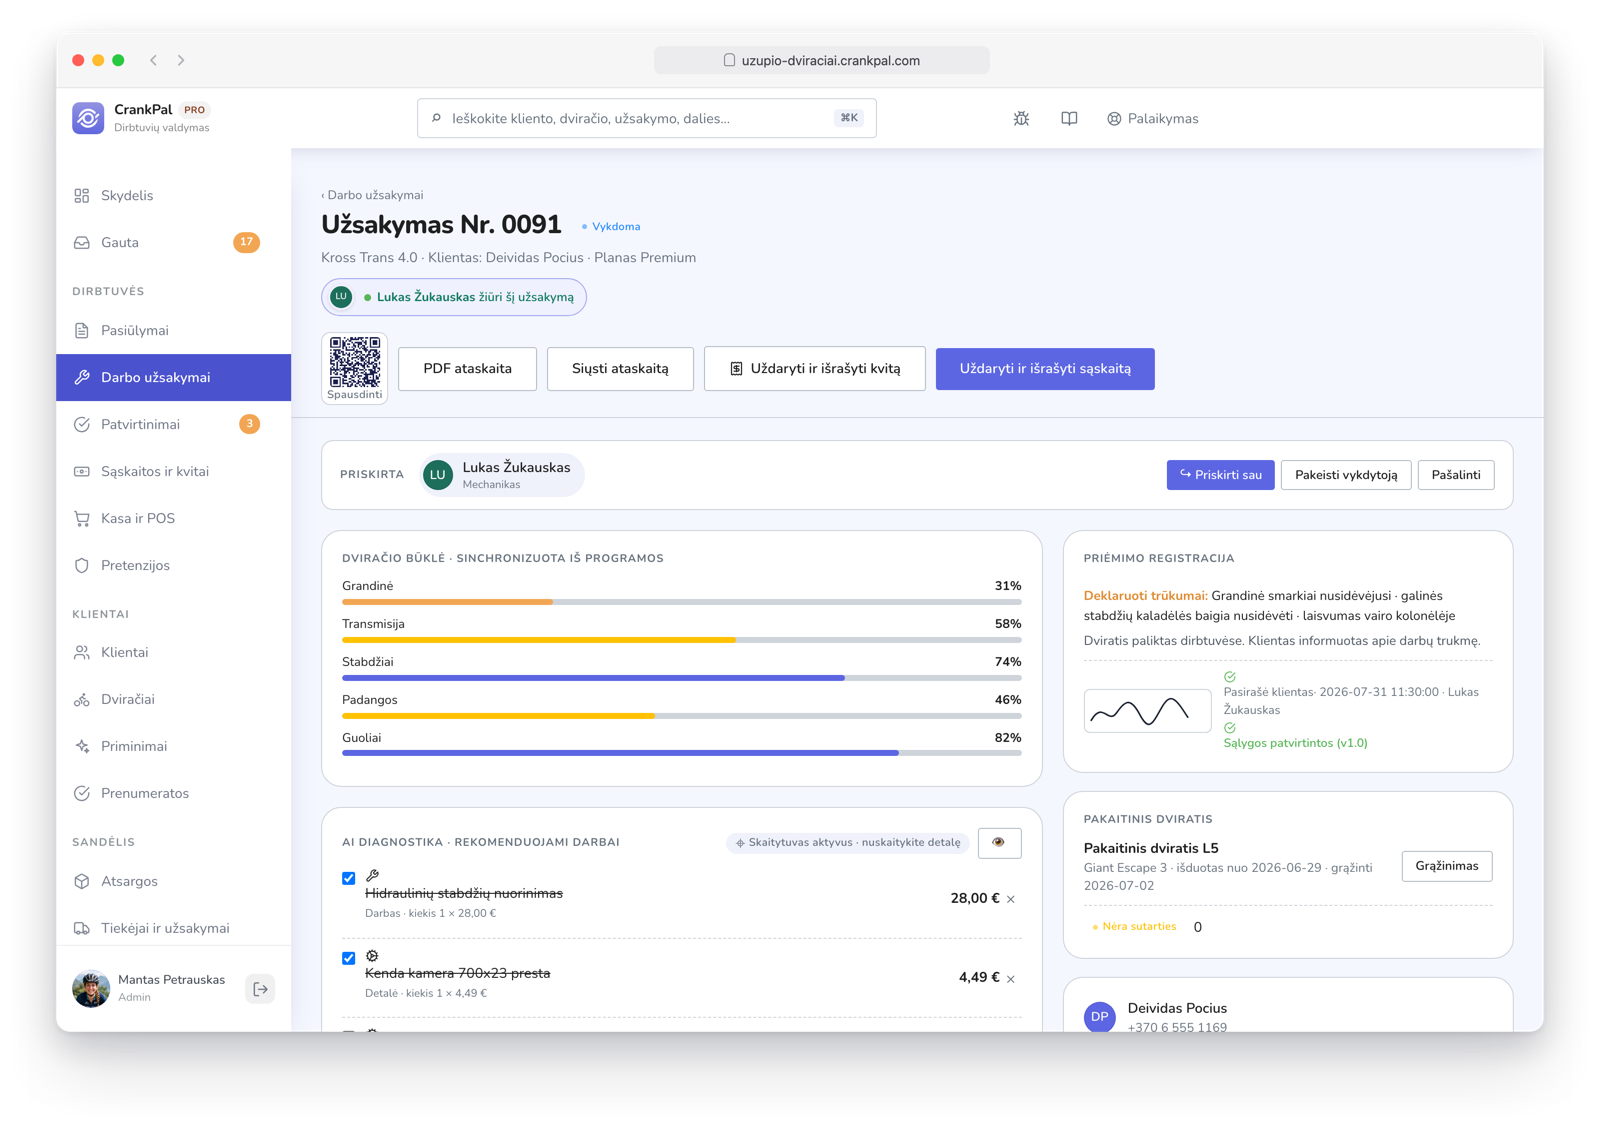Image resolution: width=1600 pixels, height=1131 pixels.
Task: Click the Padangos 46% progress bar
Action: 682,716
